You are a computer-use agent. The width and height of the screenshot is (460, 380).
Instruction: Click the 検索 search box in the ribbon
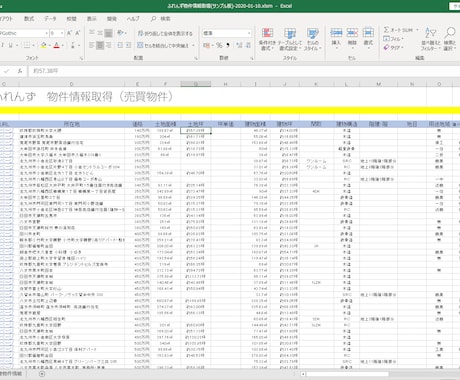(x=161, y=19)
